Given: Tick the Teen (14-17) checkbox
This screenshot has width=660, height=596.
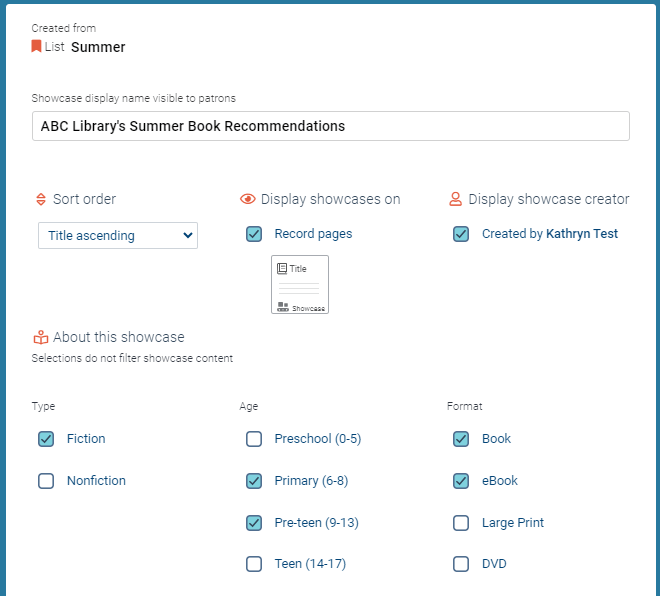Looking at the screenshot, I should click(254, 564).
